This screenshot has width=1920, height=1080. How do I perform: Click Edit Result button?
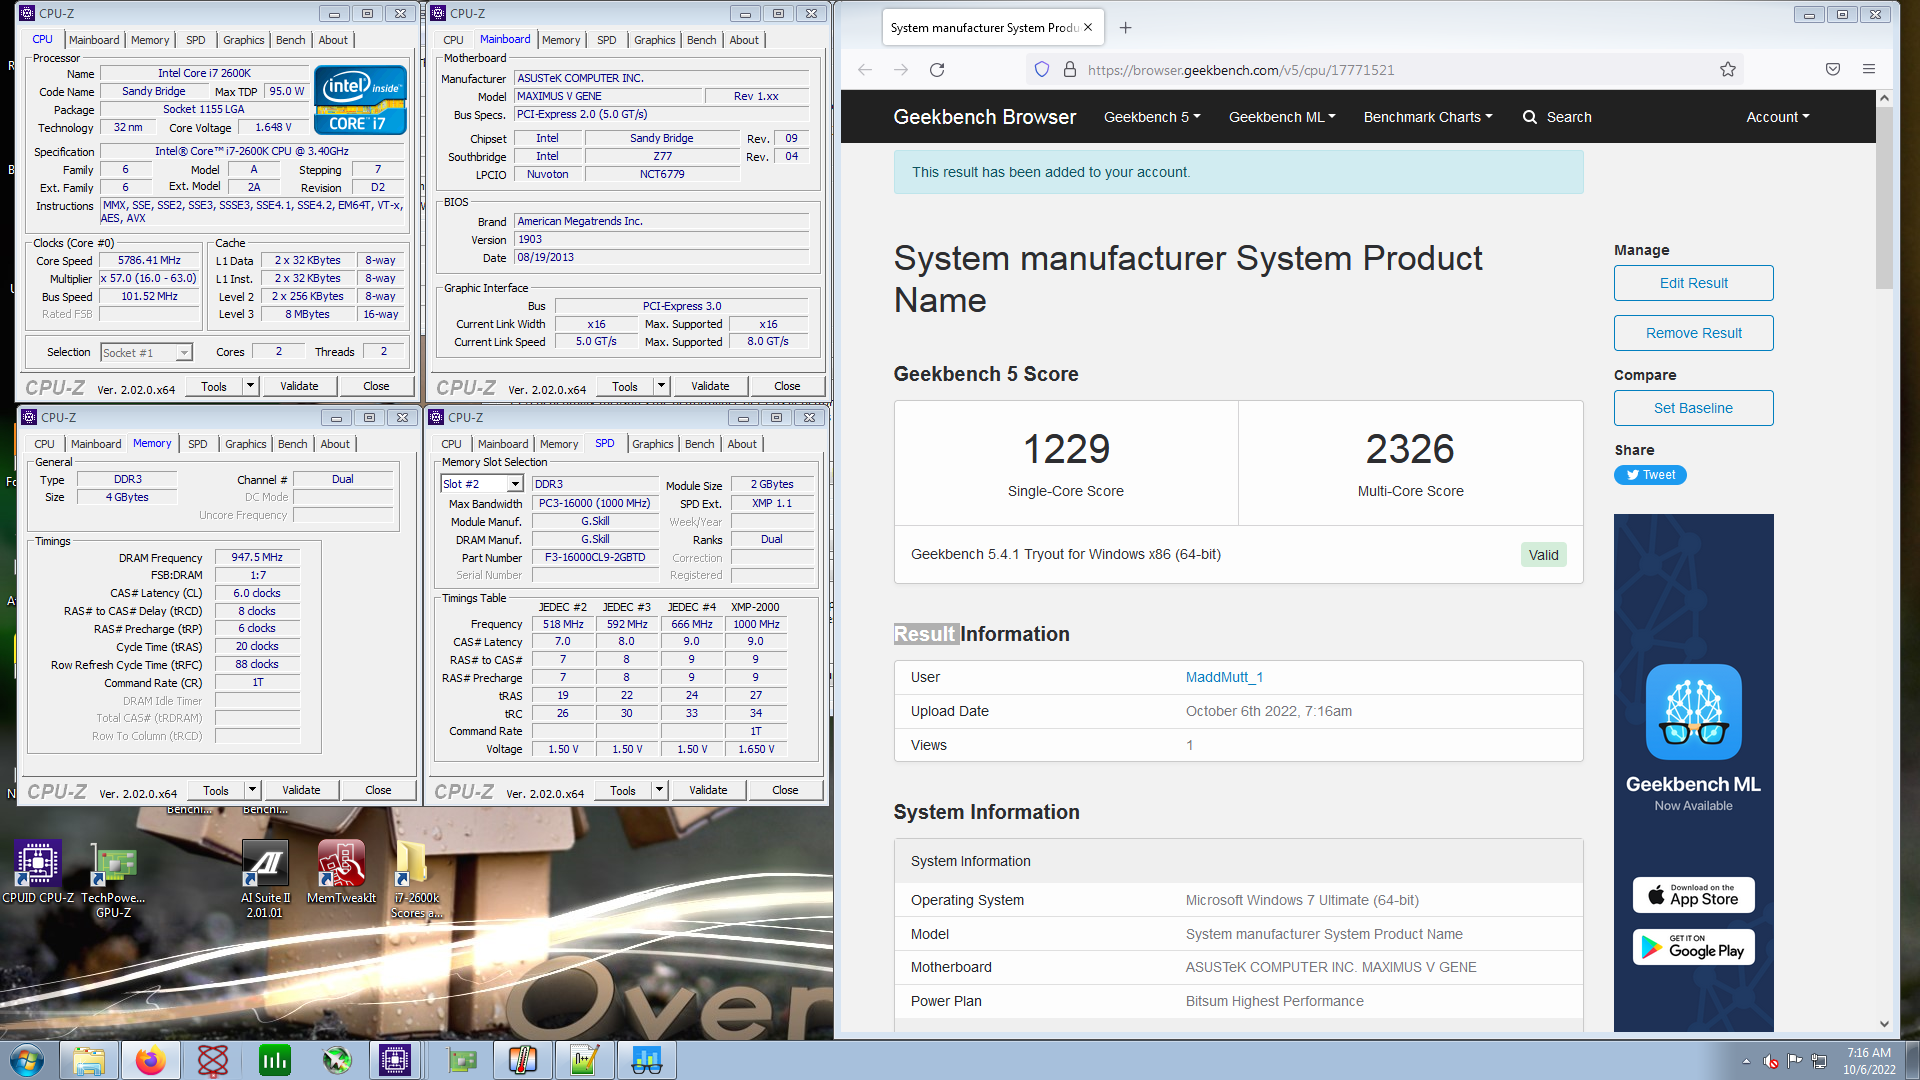tap(1693, 283)
